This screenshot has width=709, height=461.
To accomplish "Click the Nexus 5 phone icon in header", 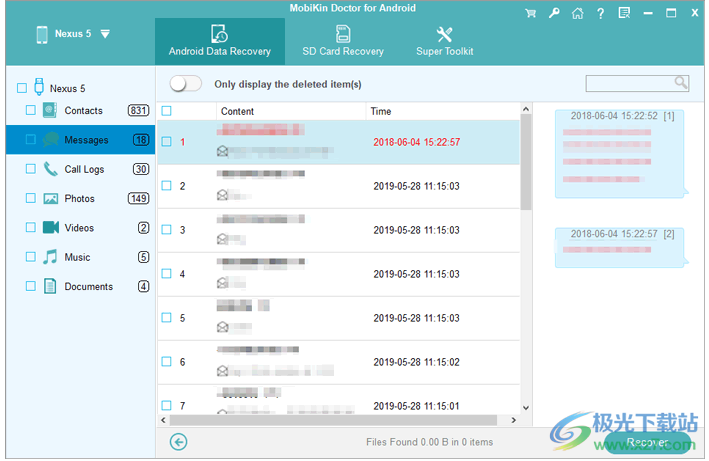I will 42,34.
